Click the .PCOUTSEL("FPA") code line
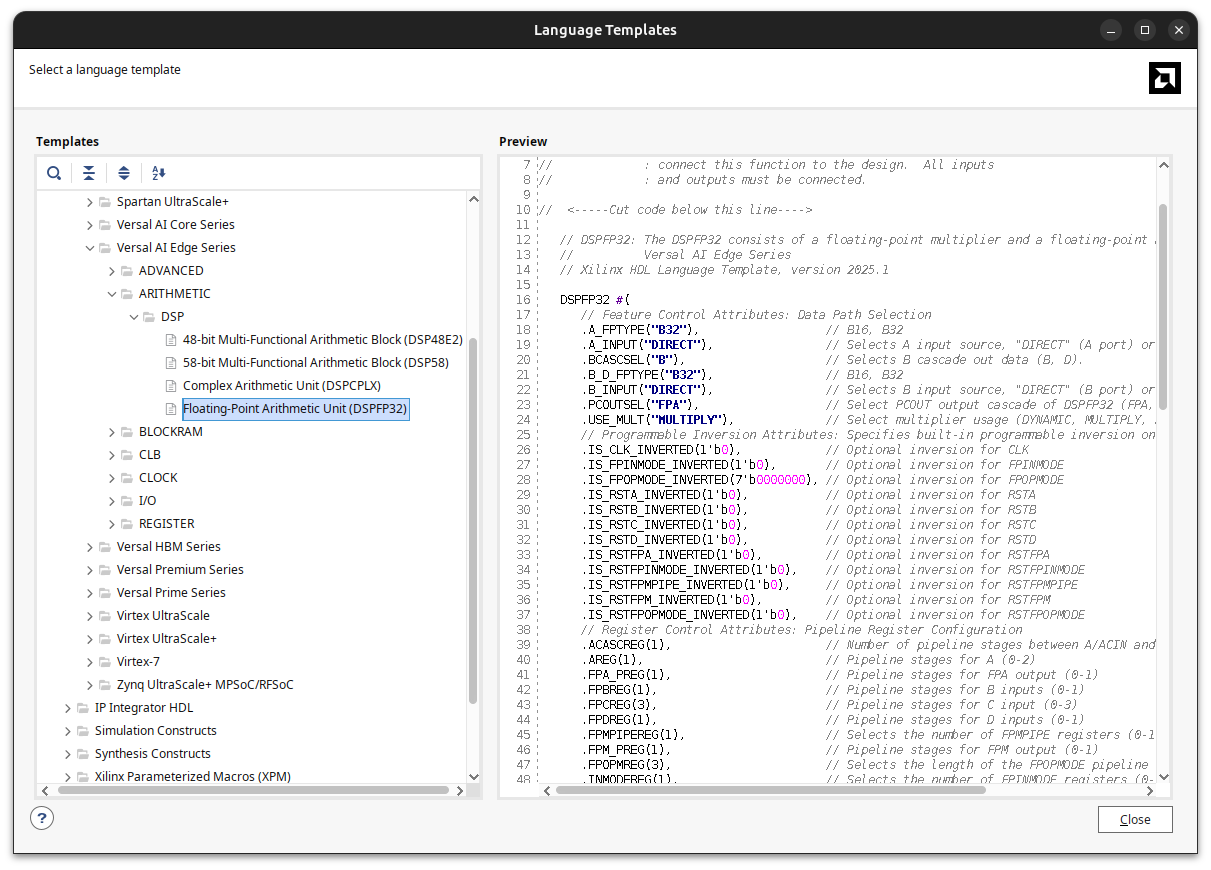 click(x=640, y=405)
